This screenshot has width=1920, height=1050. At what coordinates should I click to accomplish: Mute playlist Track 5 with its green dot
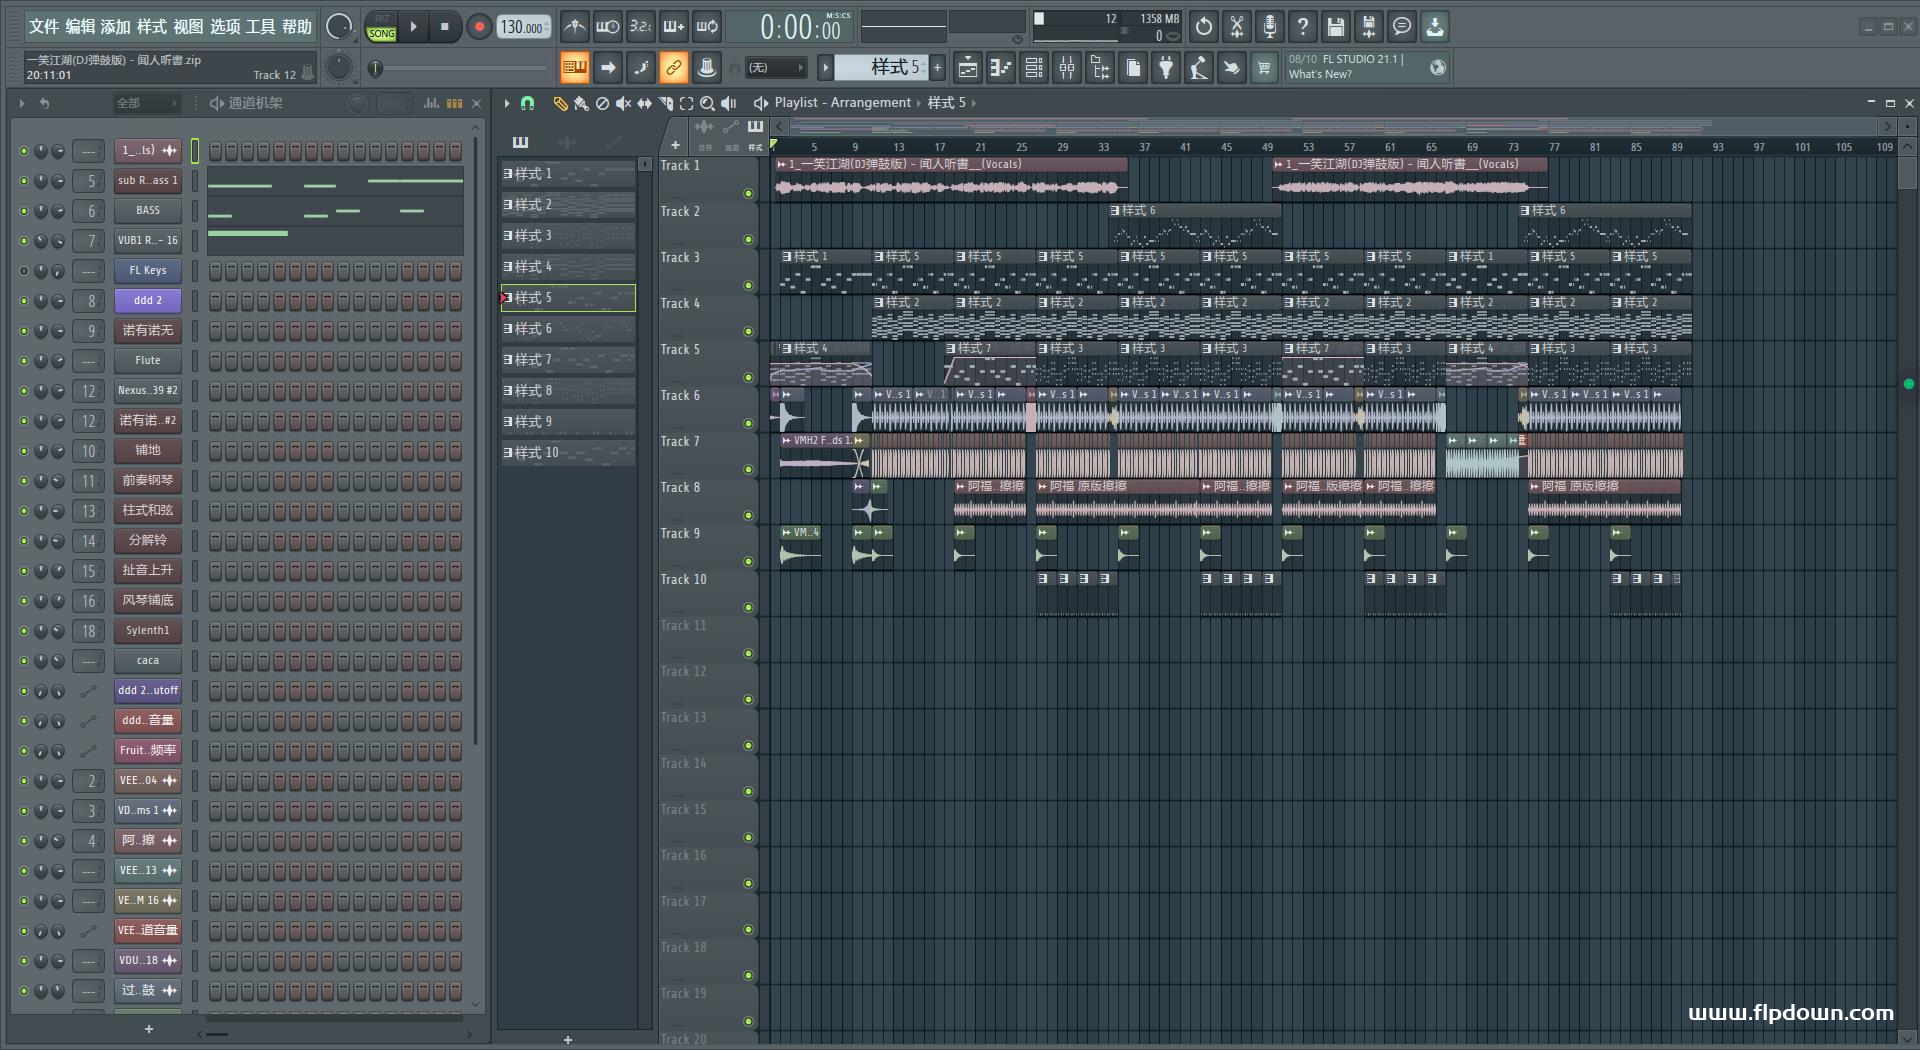click(748, 378)
